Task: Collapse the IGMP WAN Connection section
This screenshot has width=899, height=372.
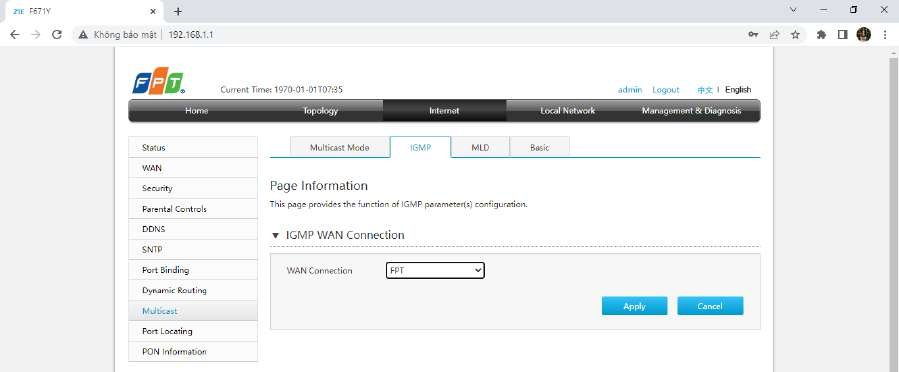Action: [x=275, y=235]
